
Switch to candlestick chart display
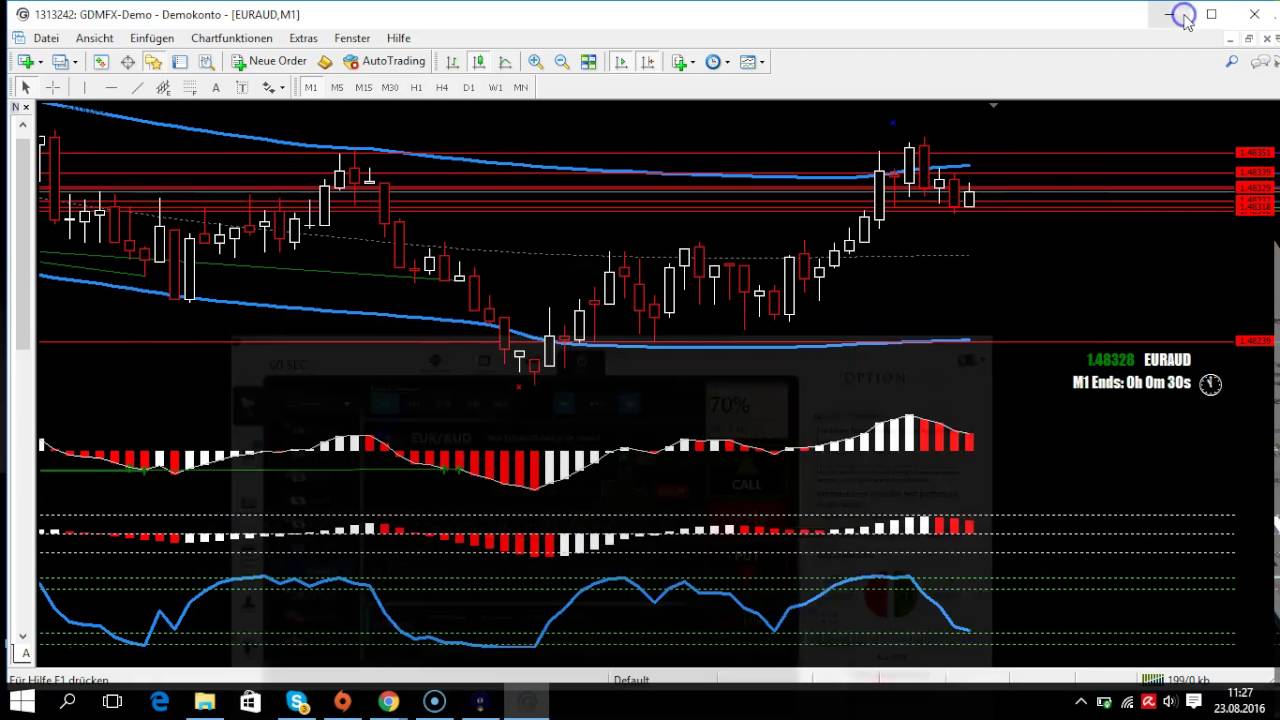coord(478,62)
